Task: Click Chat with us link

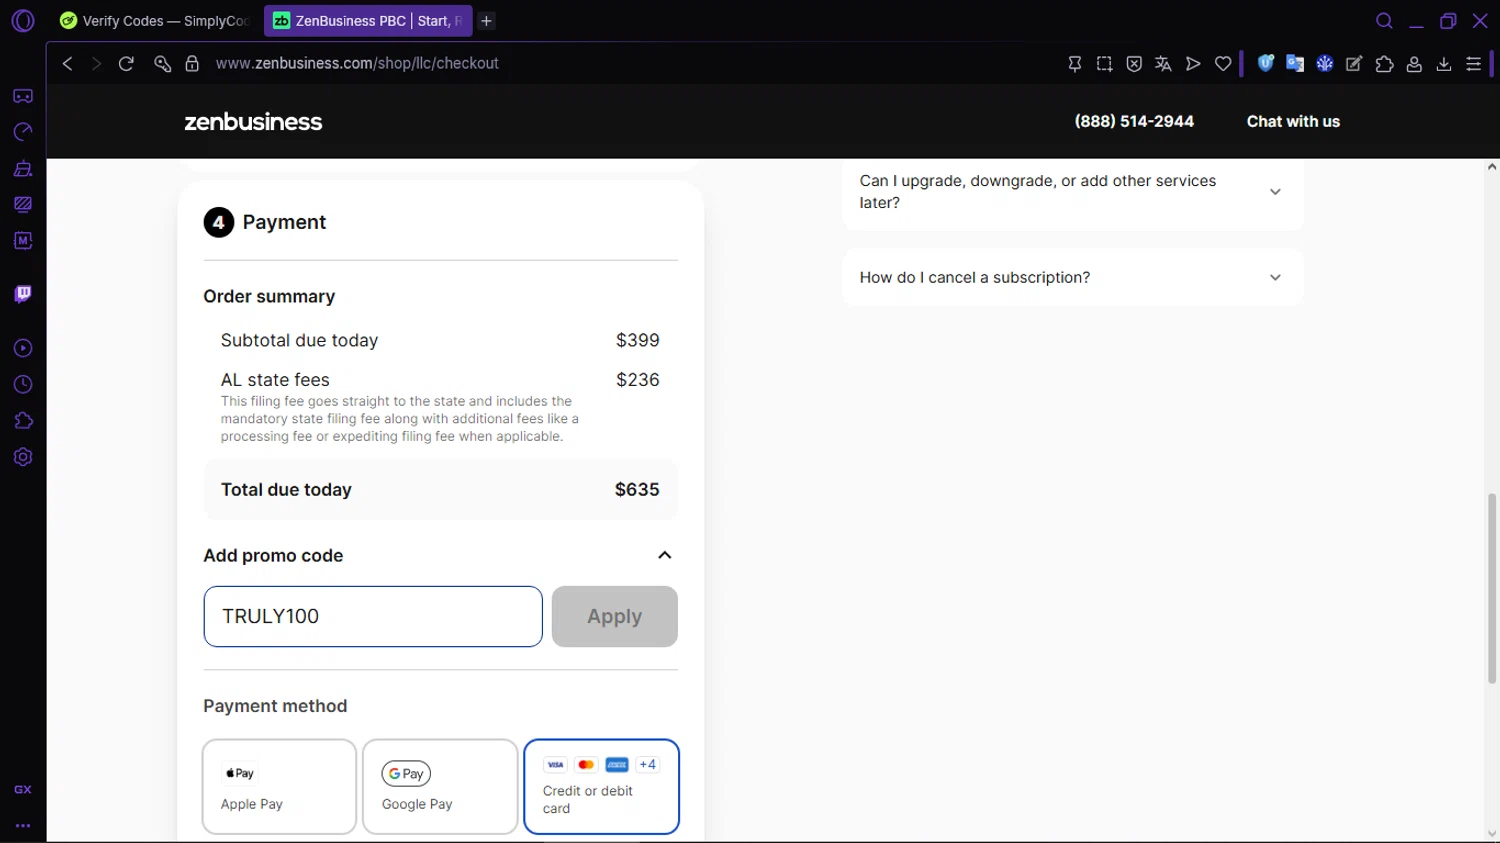Action: coord(1293,121)
